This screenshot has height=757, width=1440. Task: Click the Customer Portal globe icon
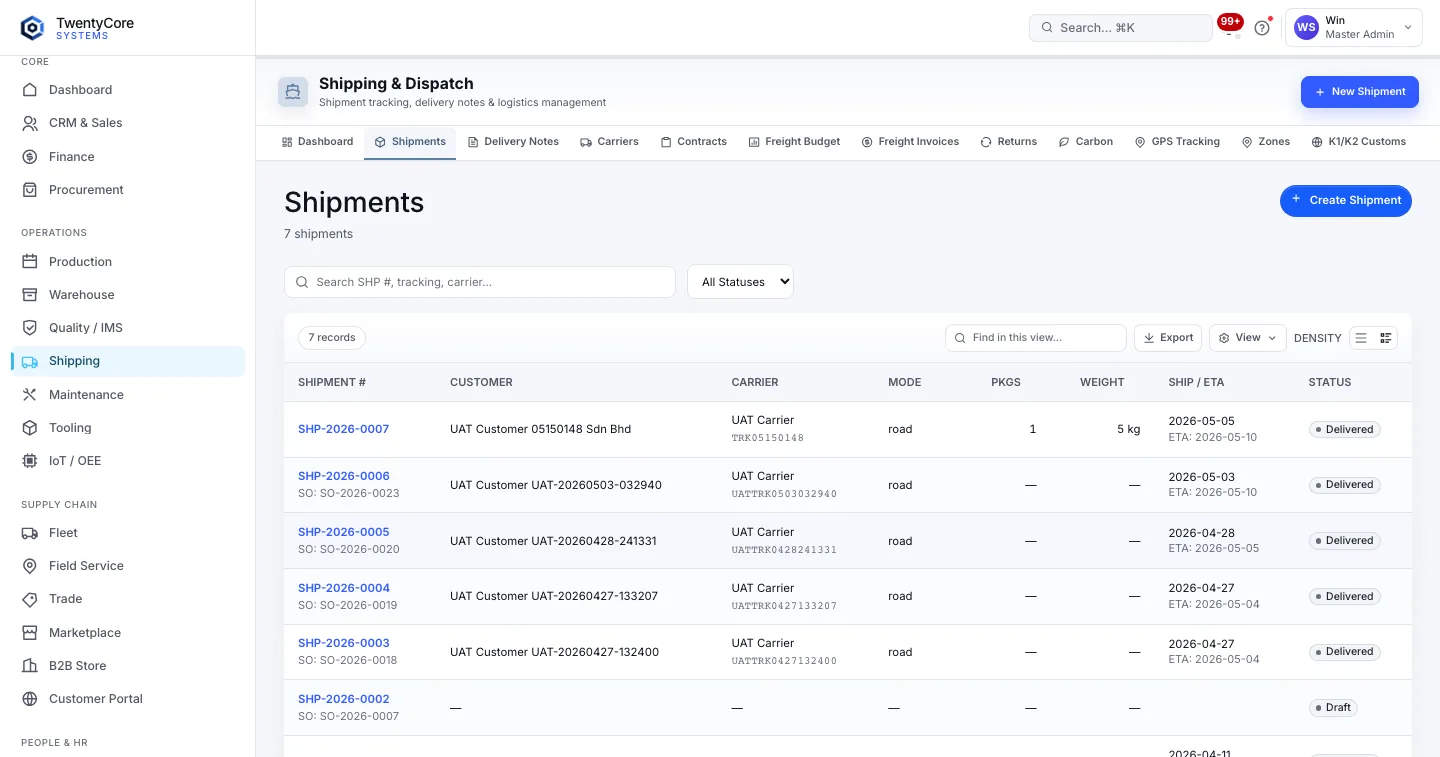pos(30,699)
